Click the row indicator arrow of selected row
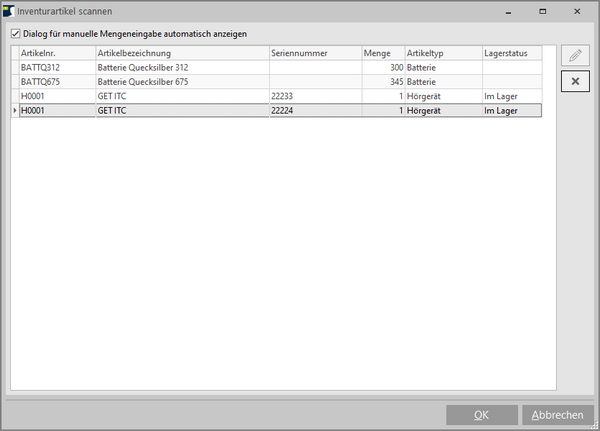Screen dimensions: 600x431 pos(14,110)
